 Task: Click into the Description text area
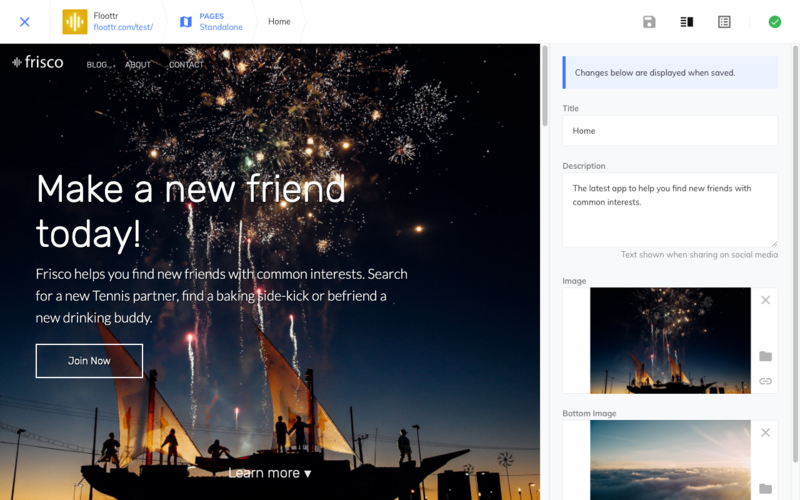pos(670,209)
